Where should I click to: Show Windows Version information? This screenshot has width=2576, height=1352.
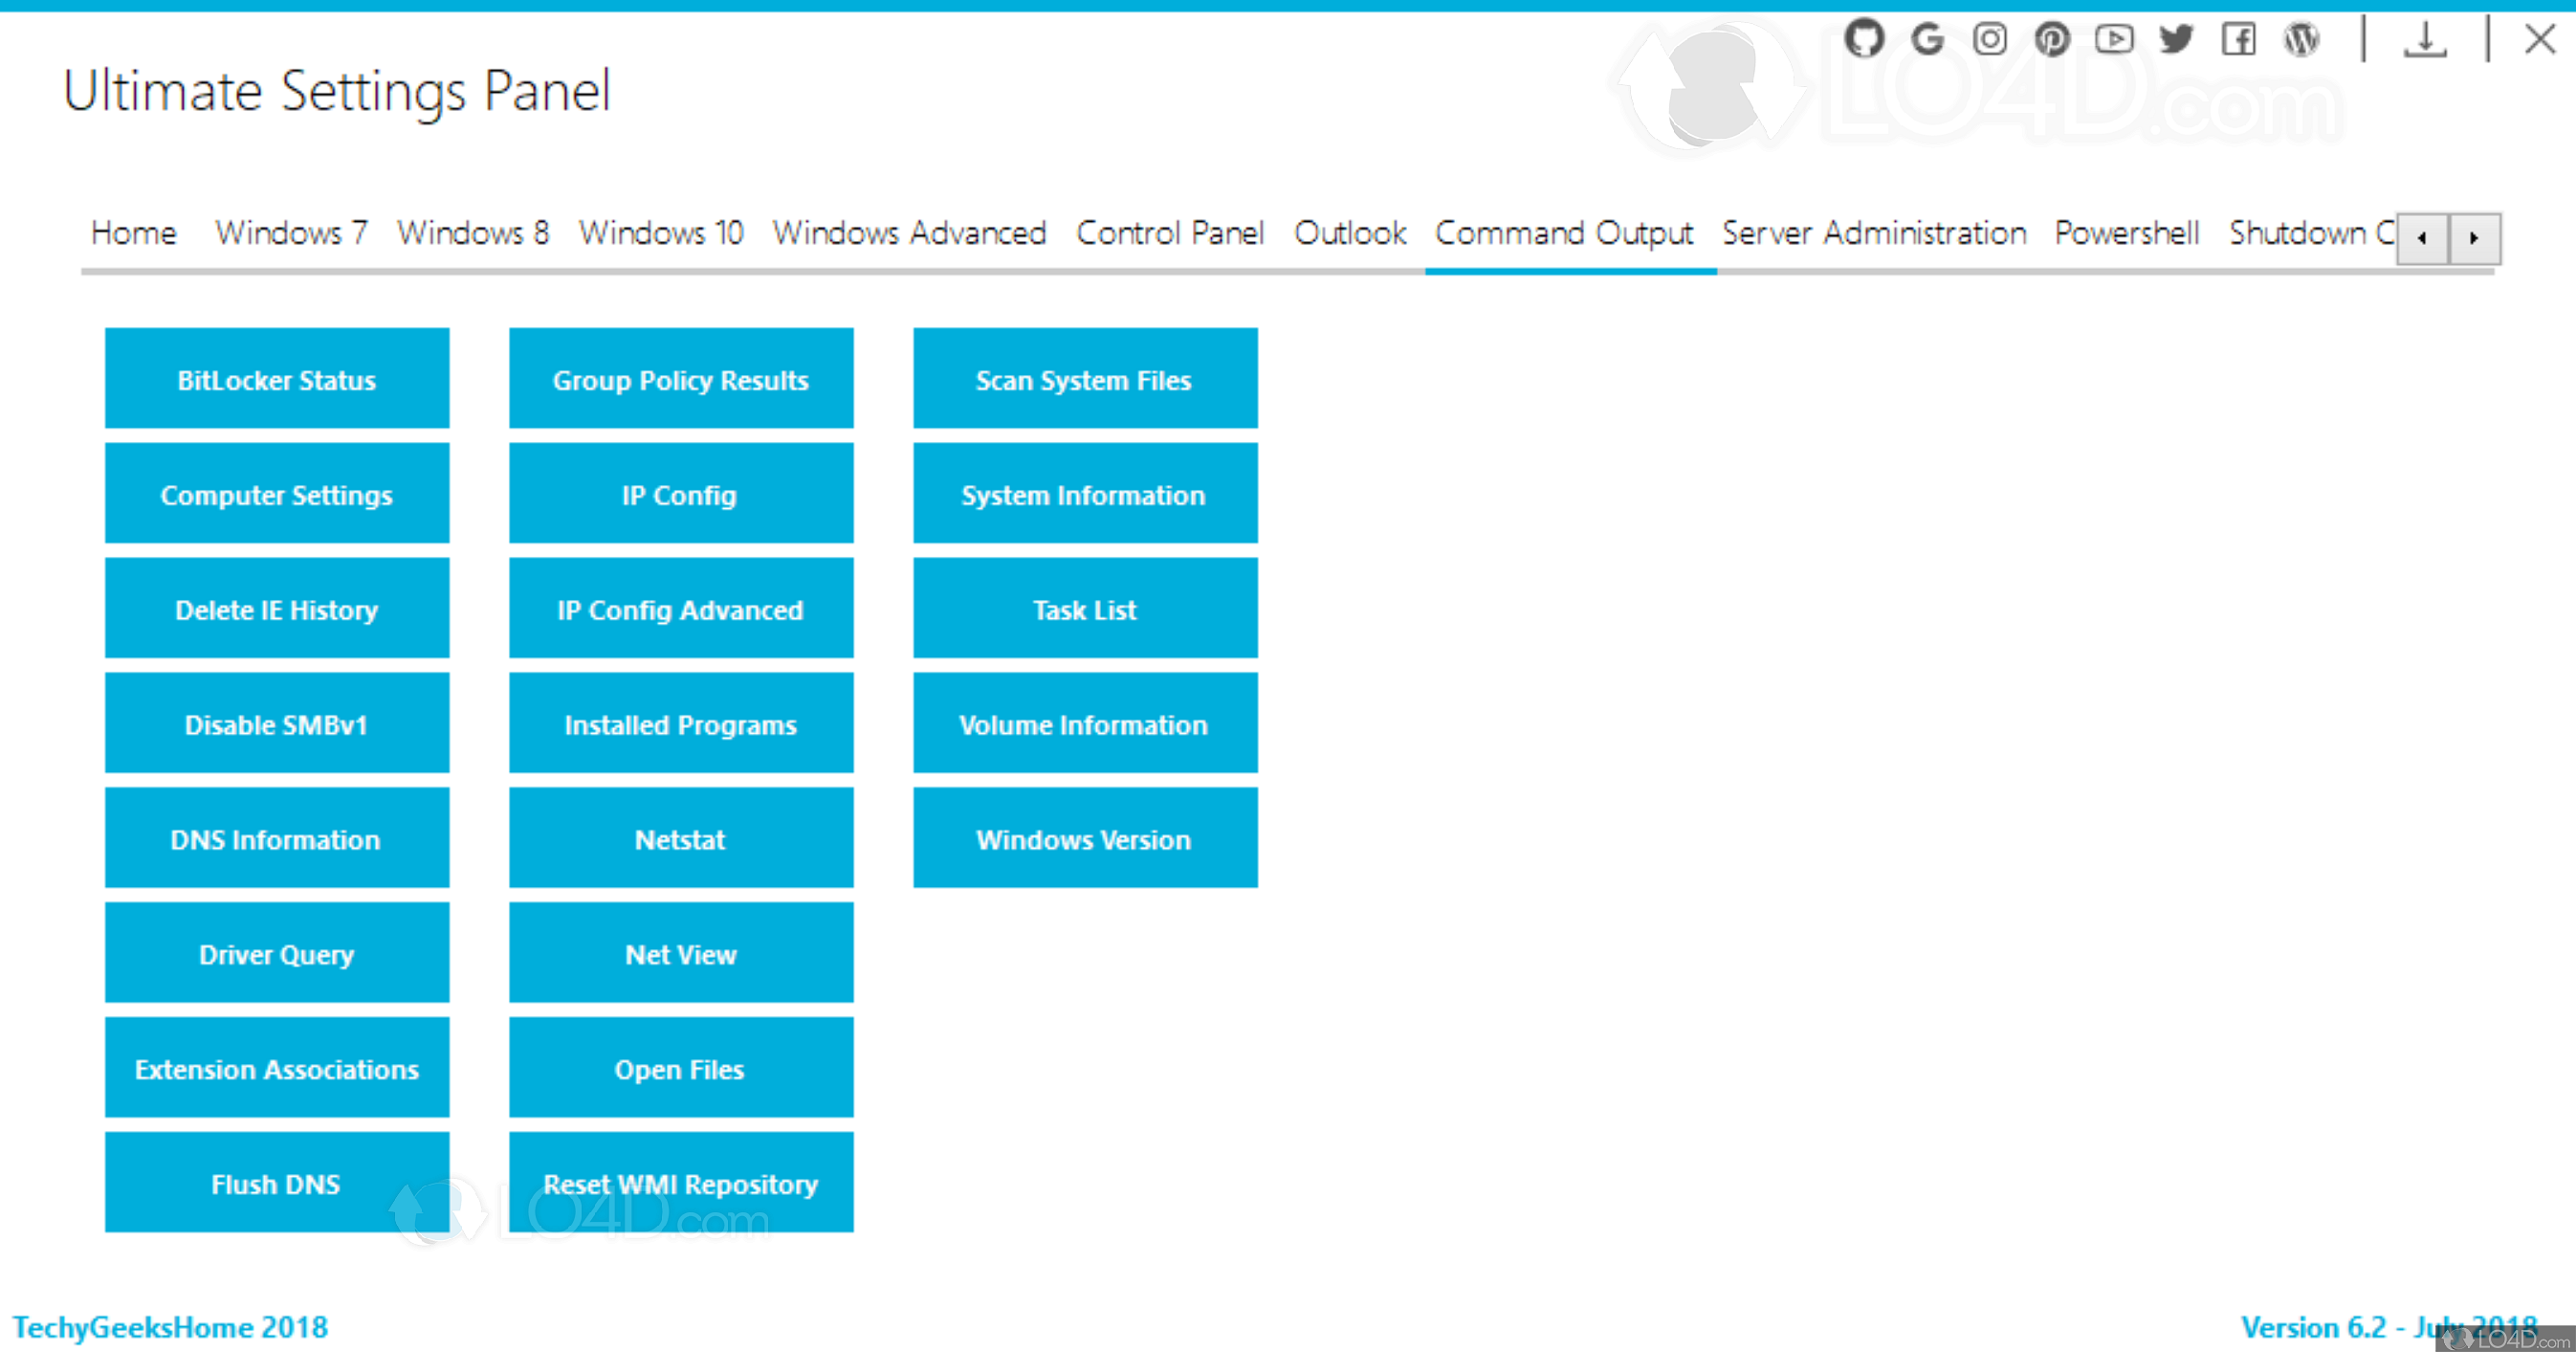tap(1084, 839)
